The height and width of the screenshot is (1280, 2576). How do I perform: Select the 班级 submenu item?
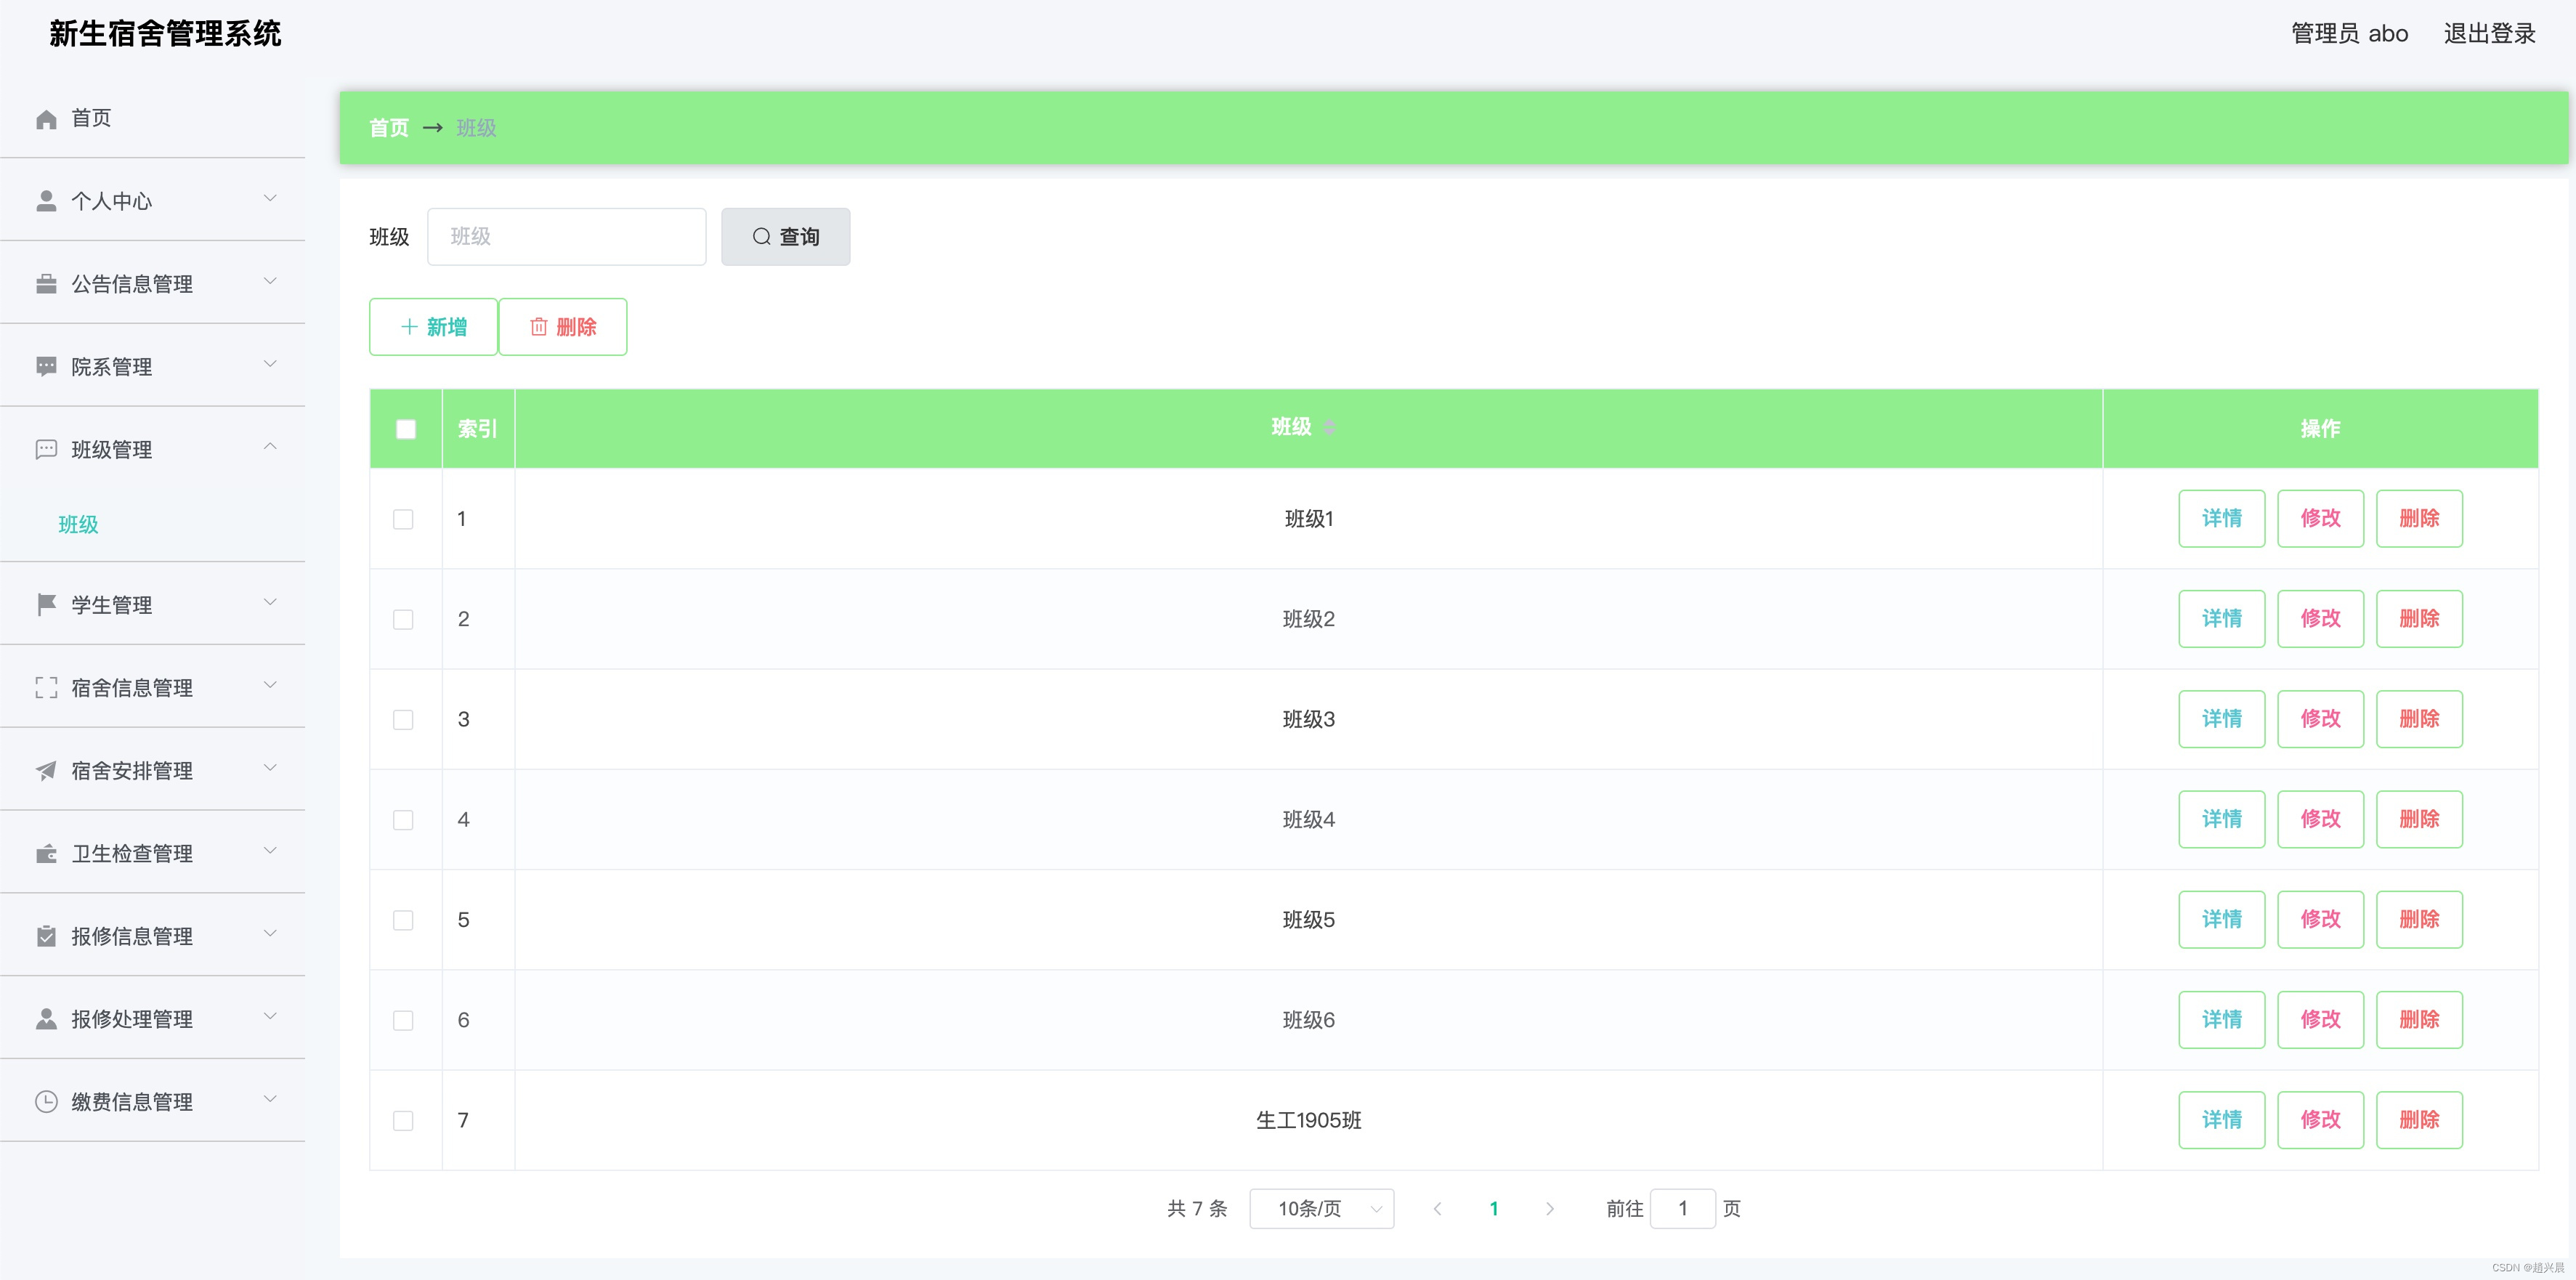click(78, 525)
